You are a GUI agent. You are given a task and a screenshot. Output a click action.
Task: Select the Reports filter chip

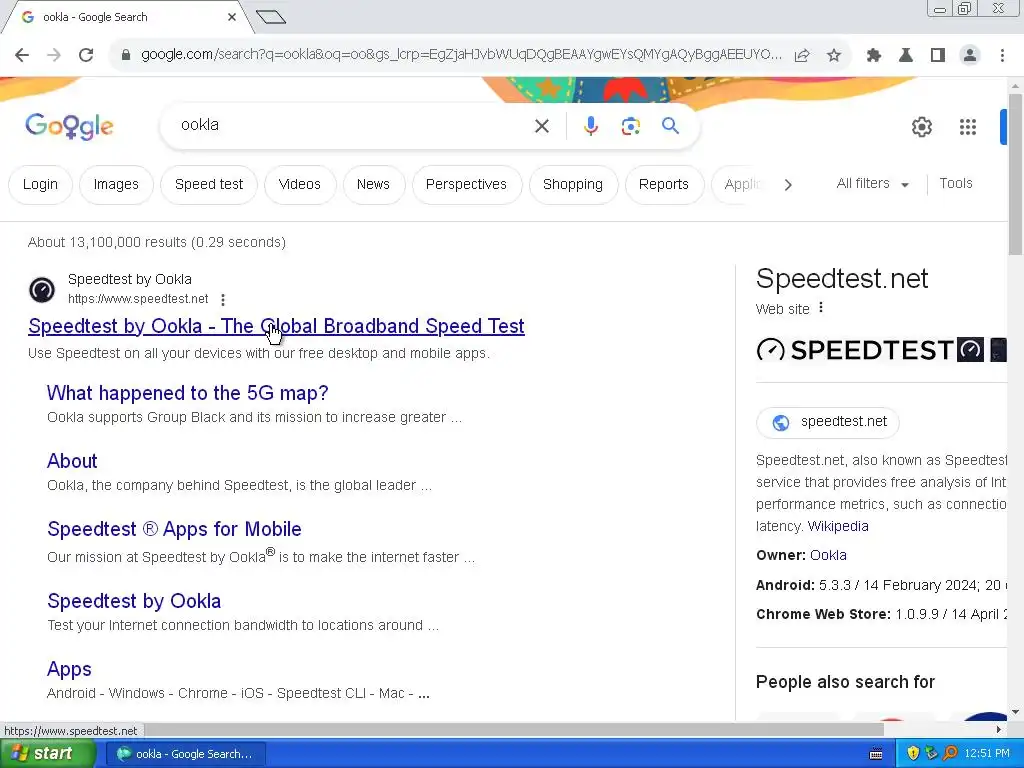pyautogui.click(x=664, y=185)
